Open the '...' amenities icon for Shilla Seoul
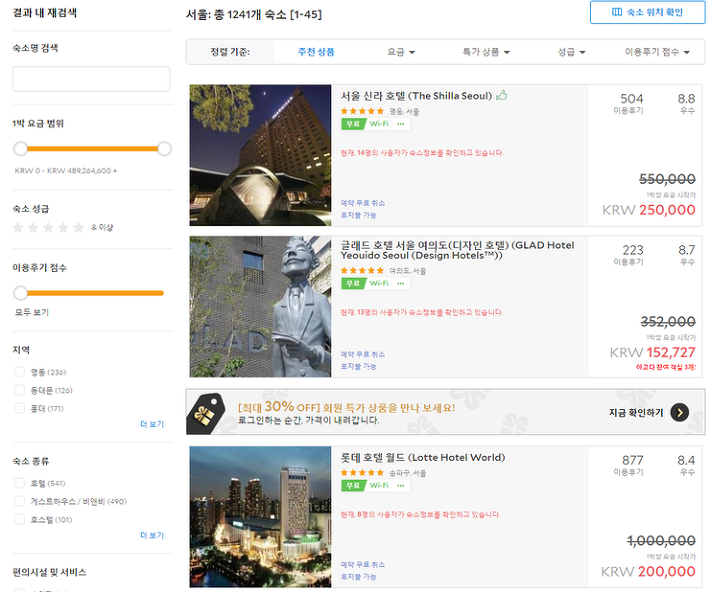This screenshot has height=592, width=710. tap(401, 124)
